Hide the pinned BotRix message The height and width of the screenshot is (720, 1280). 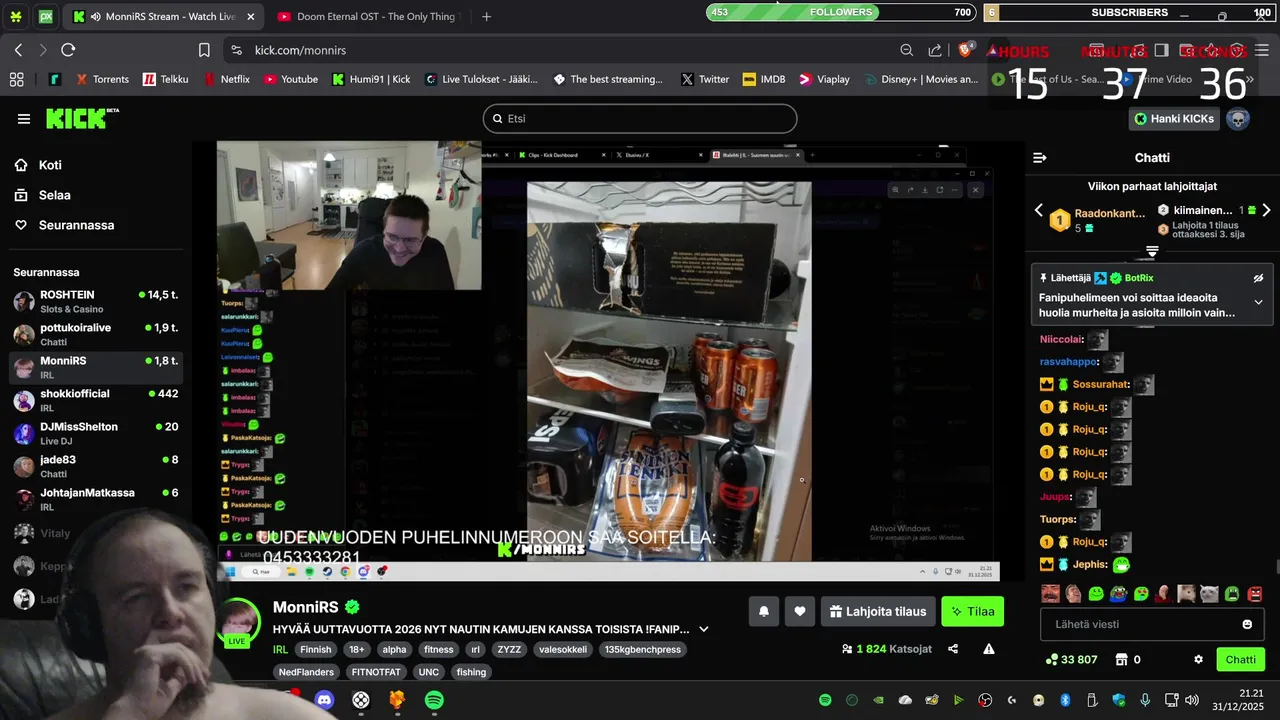point(1258,278)
